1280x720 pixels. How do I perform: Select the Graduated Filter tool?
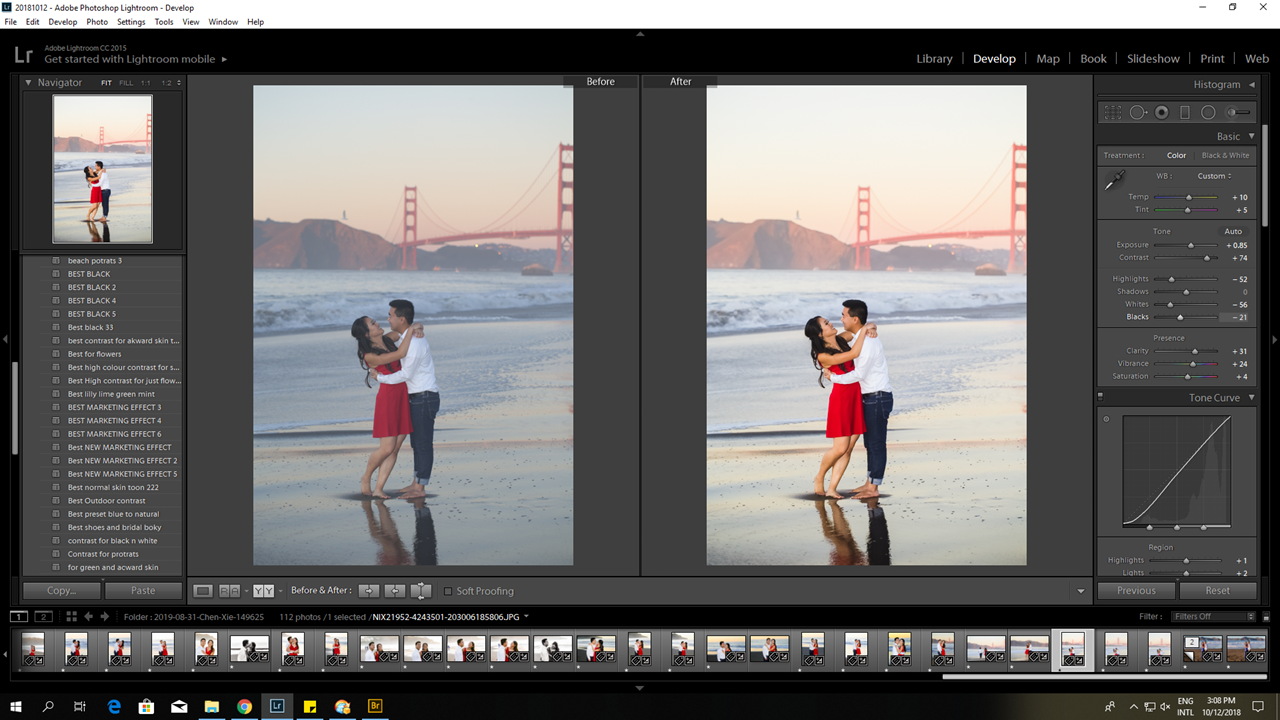1185,113
